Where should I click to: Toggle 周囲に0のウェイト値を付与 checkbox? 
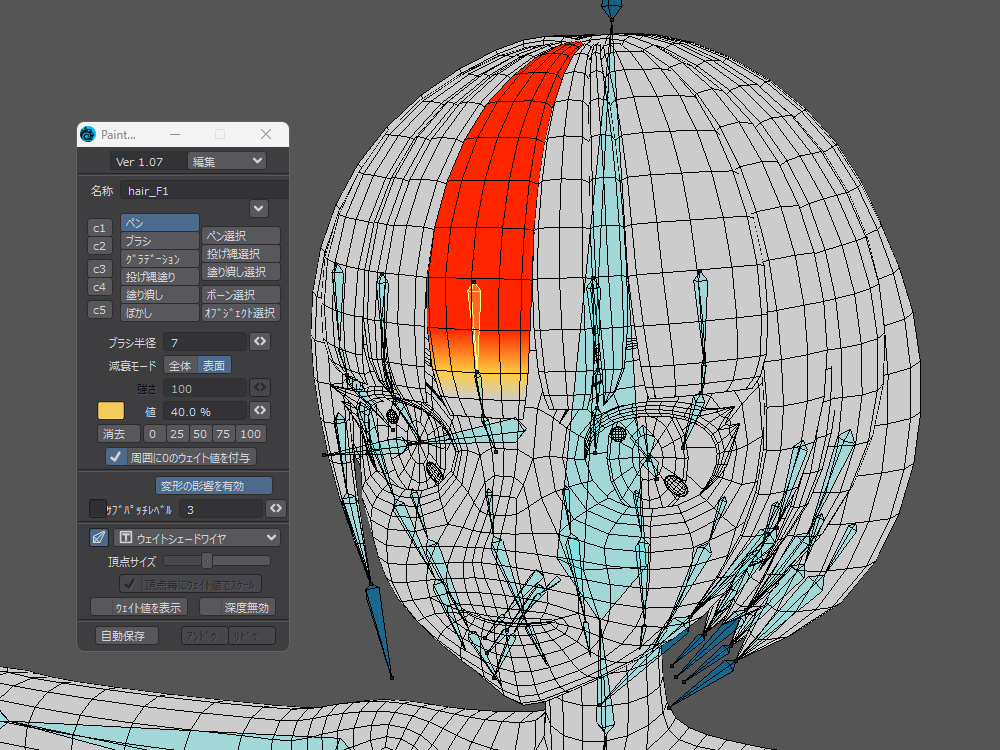coord(116,457)
